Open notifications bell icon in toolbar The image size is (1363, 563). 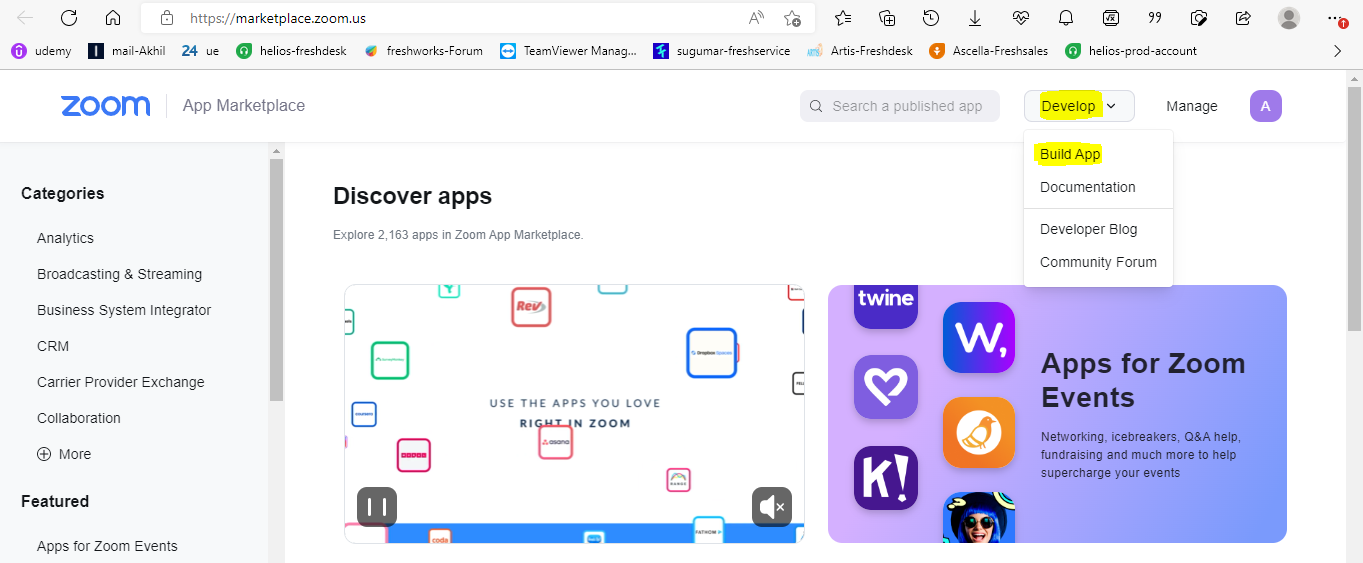tap(1066, 18)
